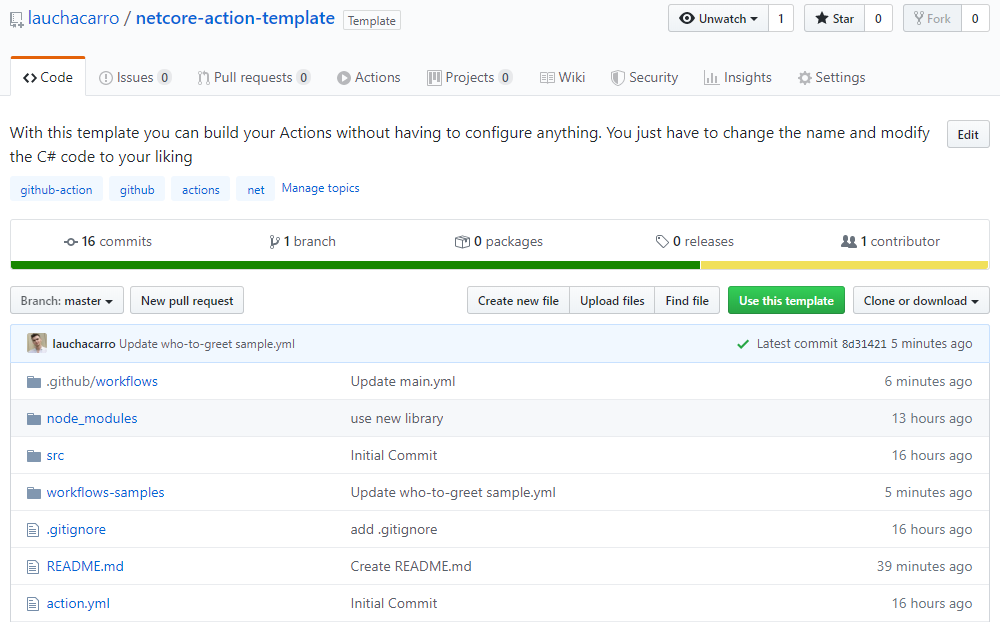
Task: Open the Pull requests tab label
Action: [253, 77]
